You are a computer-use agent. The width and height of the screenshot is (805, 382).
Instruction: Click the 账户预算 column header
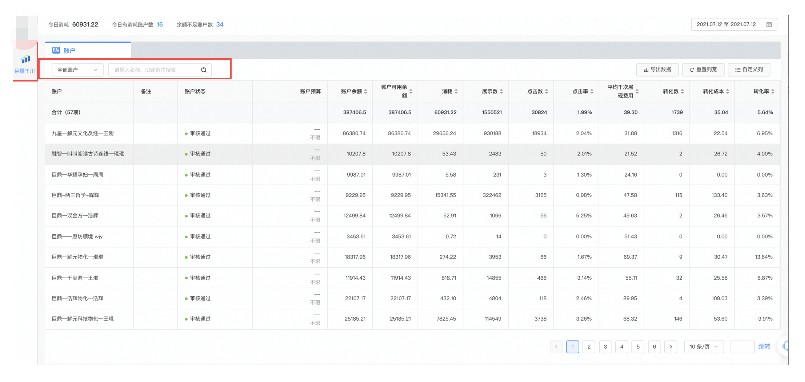click(x=311, y=91)
